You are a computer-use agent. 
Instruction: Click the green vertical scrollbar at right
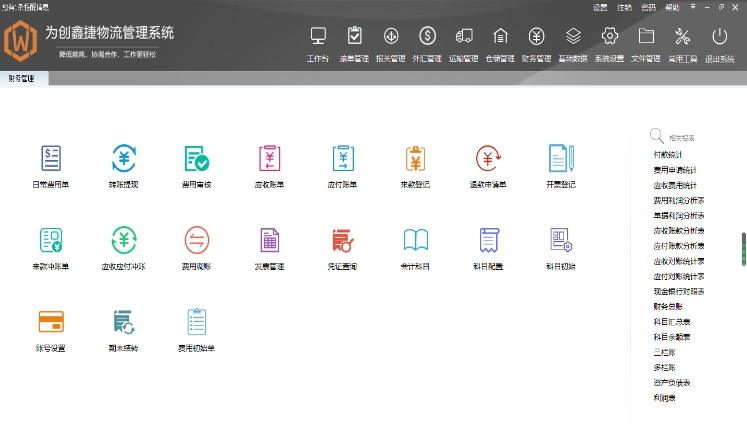tap(743, 249)
